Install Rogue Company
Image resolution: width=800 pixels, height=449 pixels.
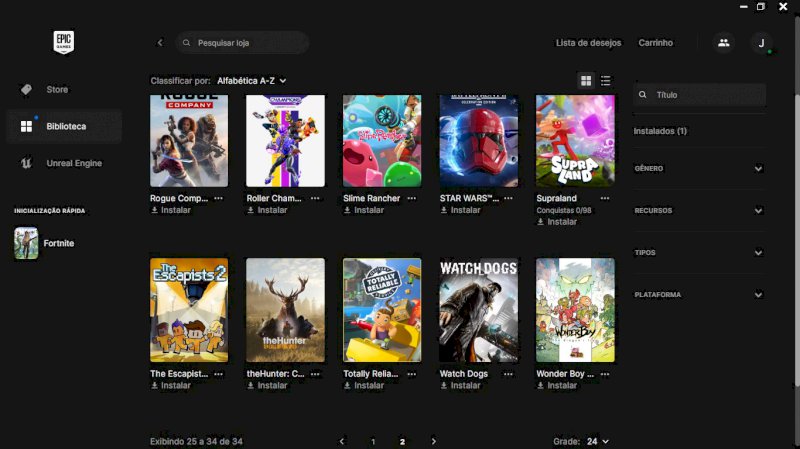pos(170,210)
